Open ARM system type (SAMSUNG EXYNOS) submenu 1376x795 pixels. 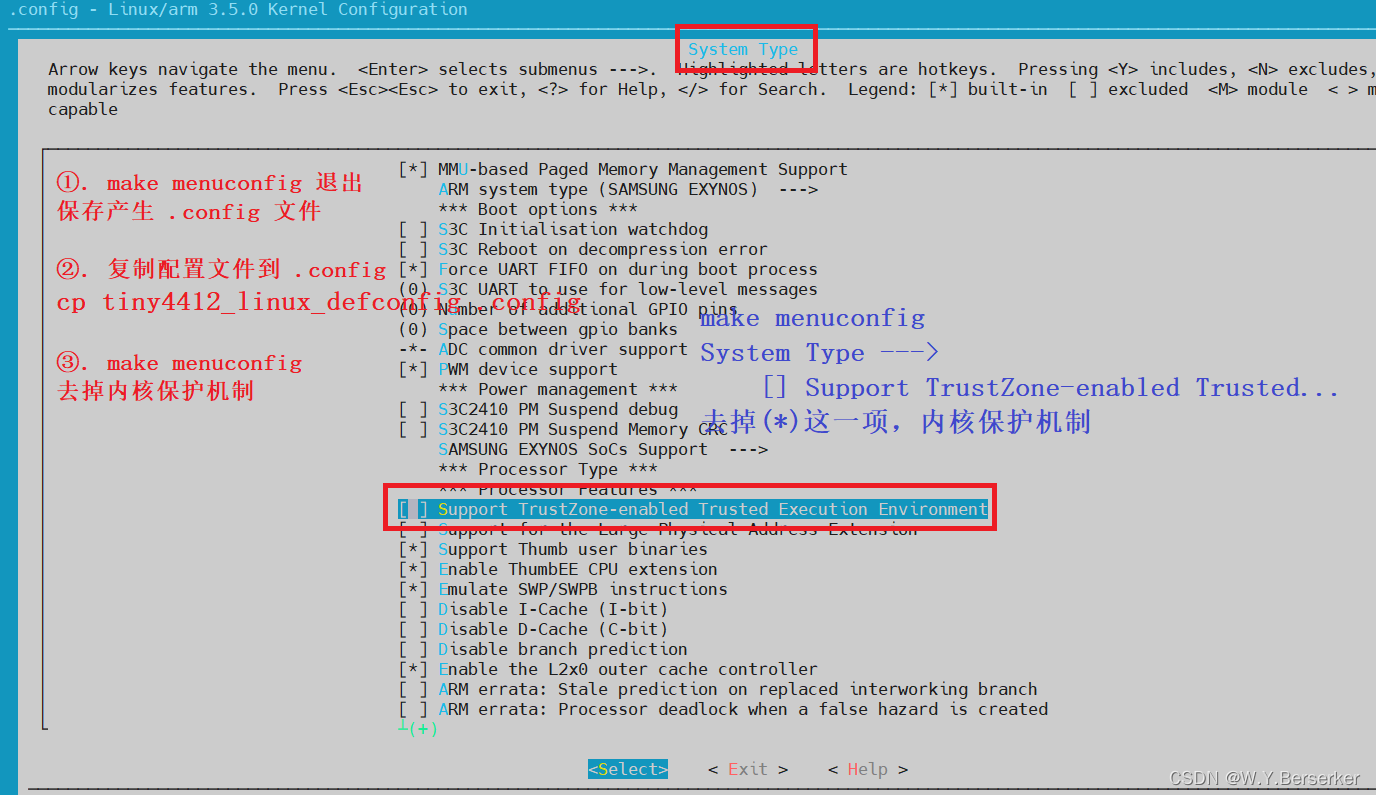click(x=628, y=189)
